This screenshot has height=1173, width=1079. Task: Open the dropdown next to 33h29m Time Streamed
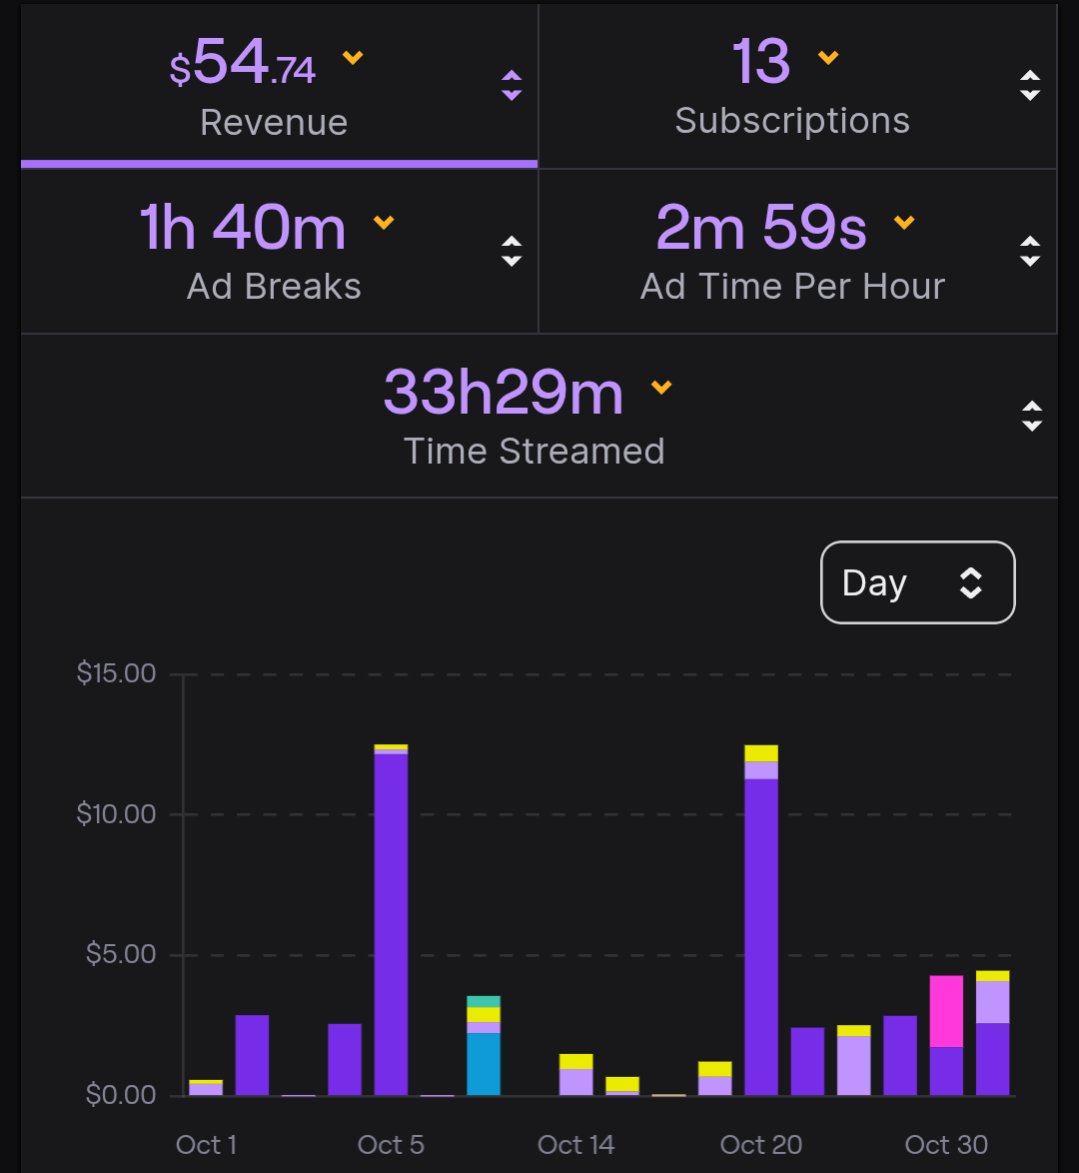[659, 389]
